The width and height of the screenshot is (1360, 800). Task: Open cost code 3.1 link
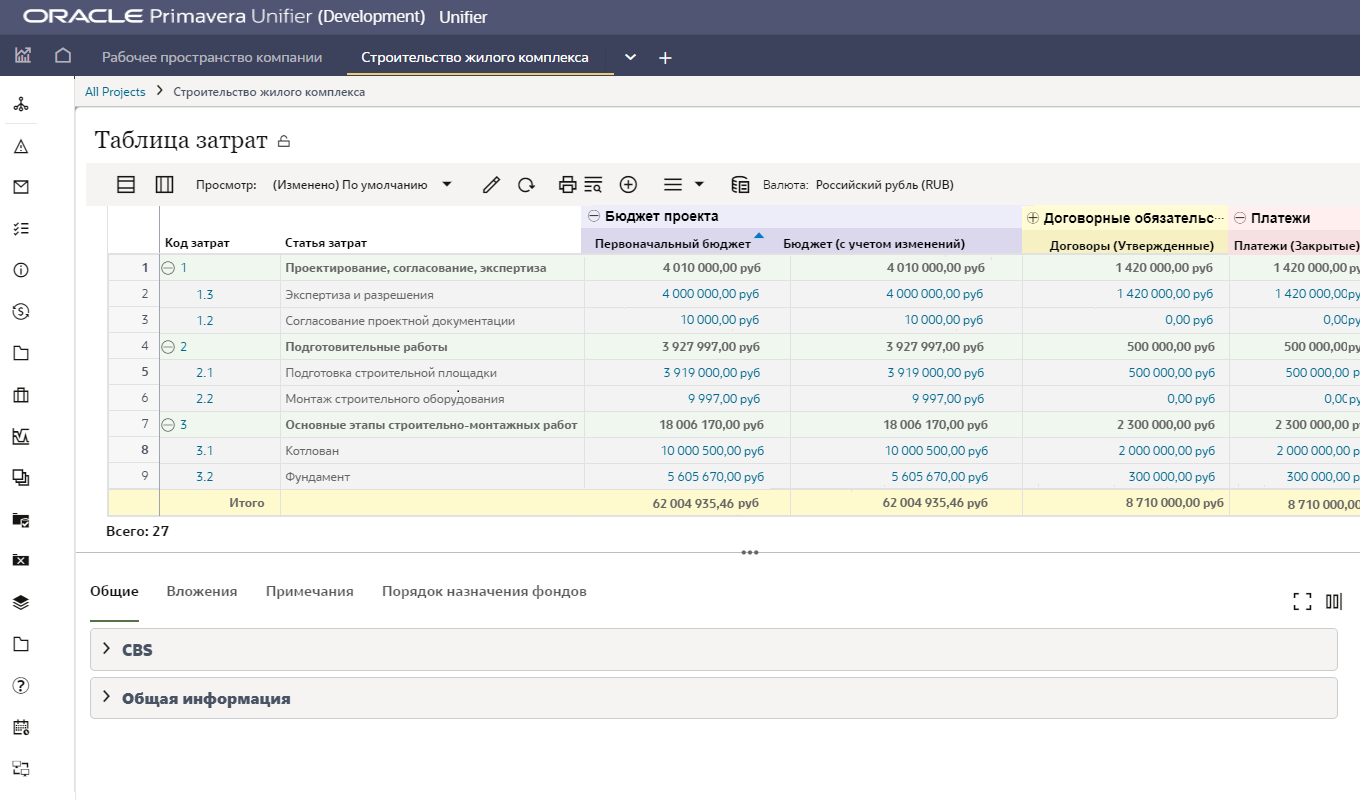(x=204, y=451)
